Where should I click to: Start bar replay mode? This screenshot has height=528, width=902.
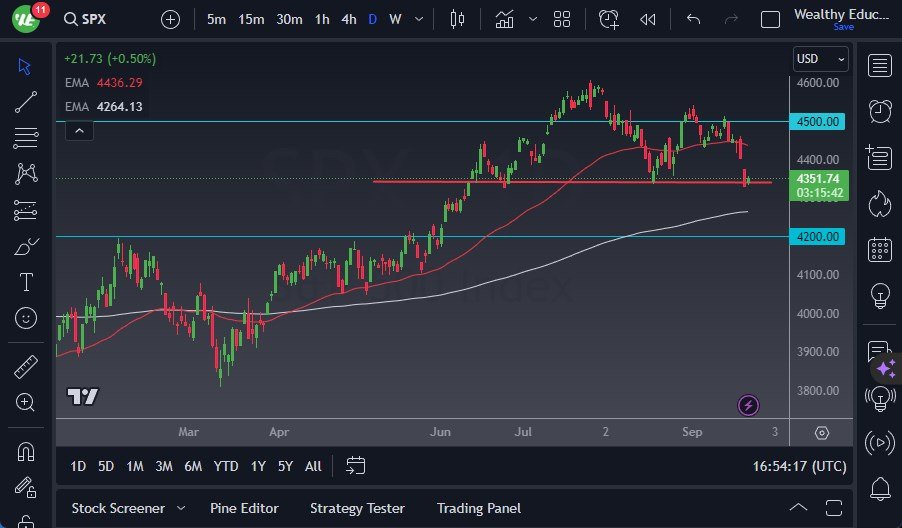pyautogui.click(x=648, y=19)
